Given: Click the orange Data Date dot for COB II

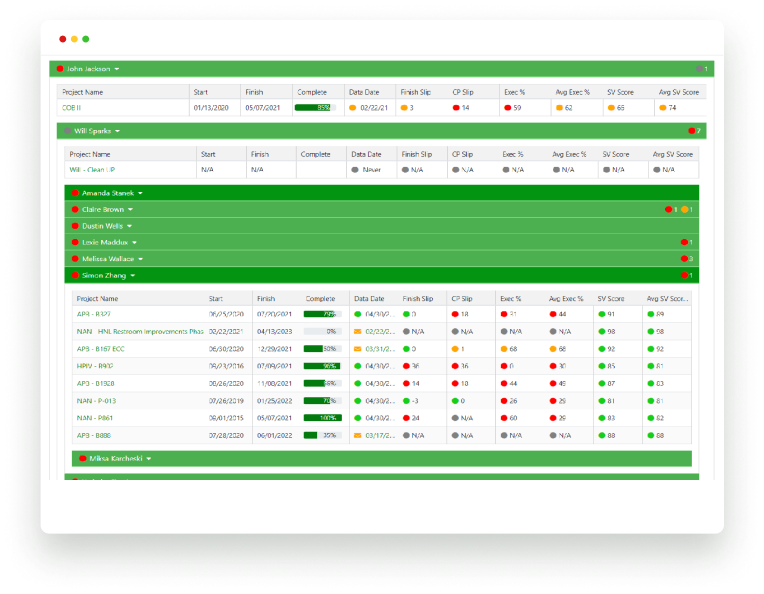Looking at the screenshot, I should (x=354, y=107).
